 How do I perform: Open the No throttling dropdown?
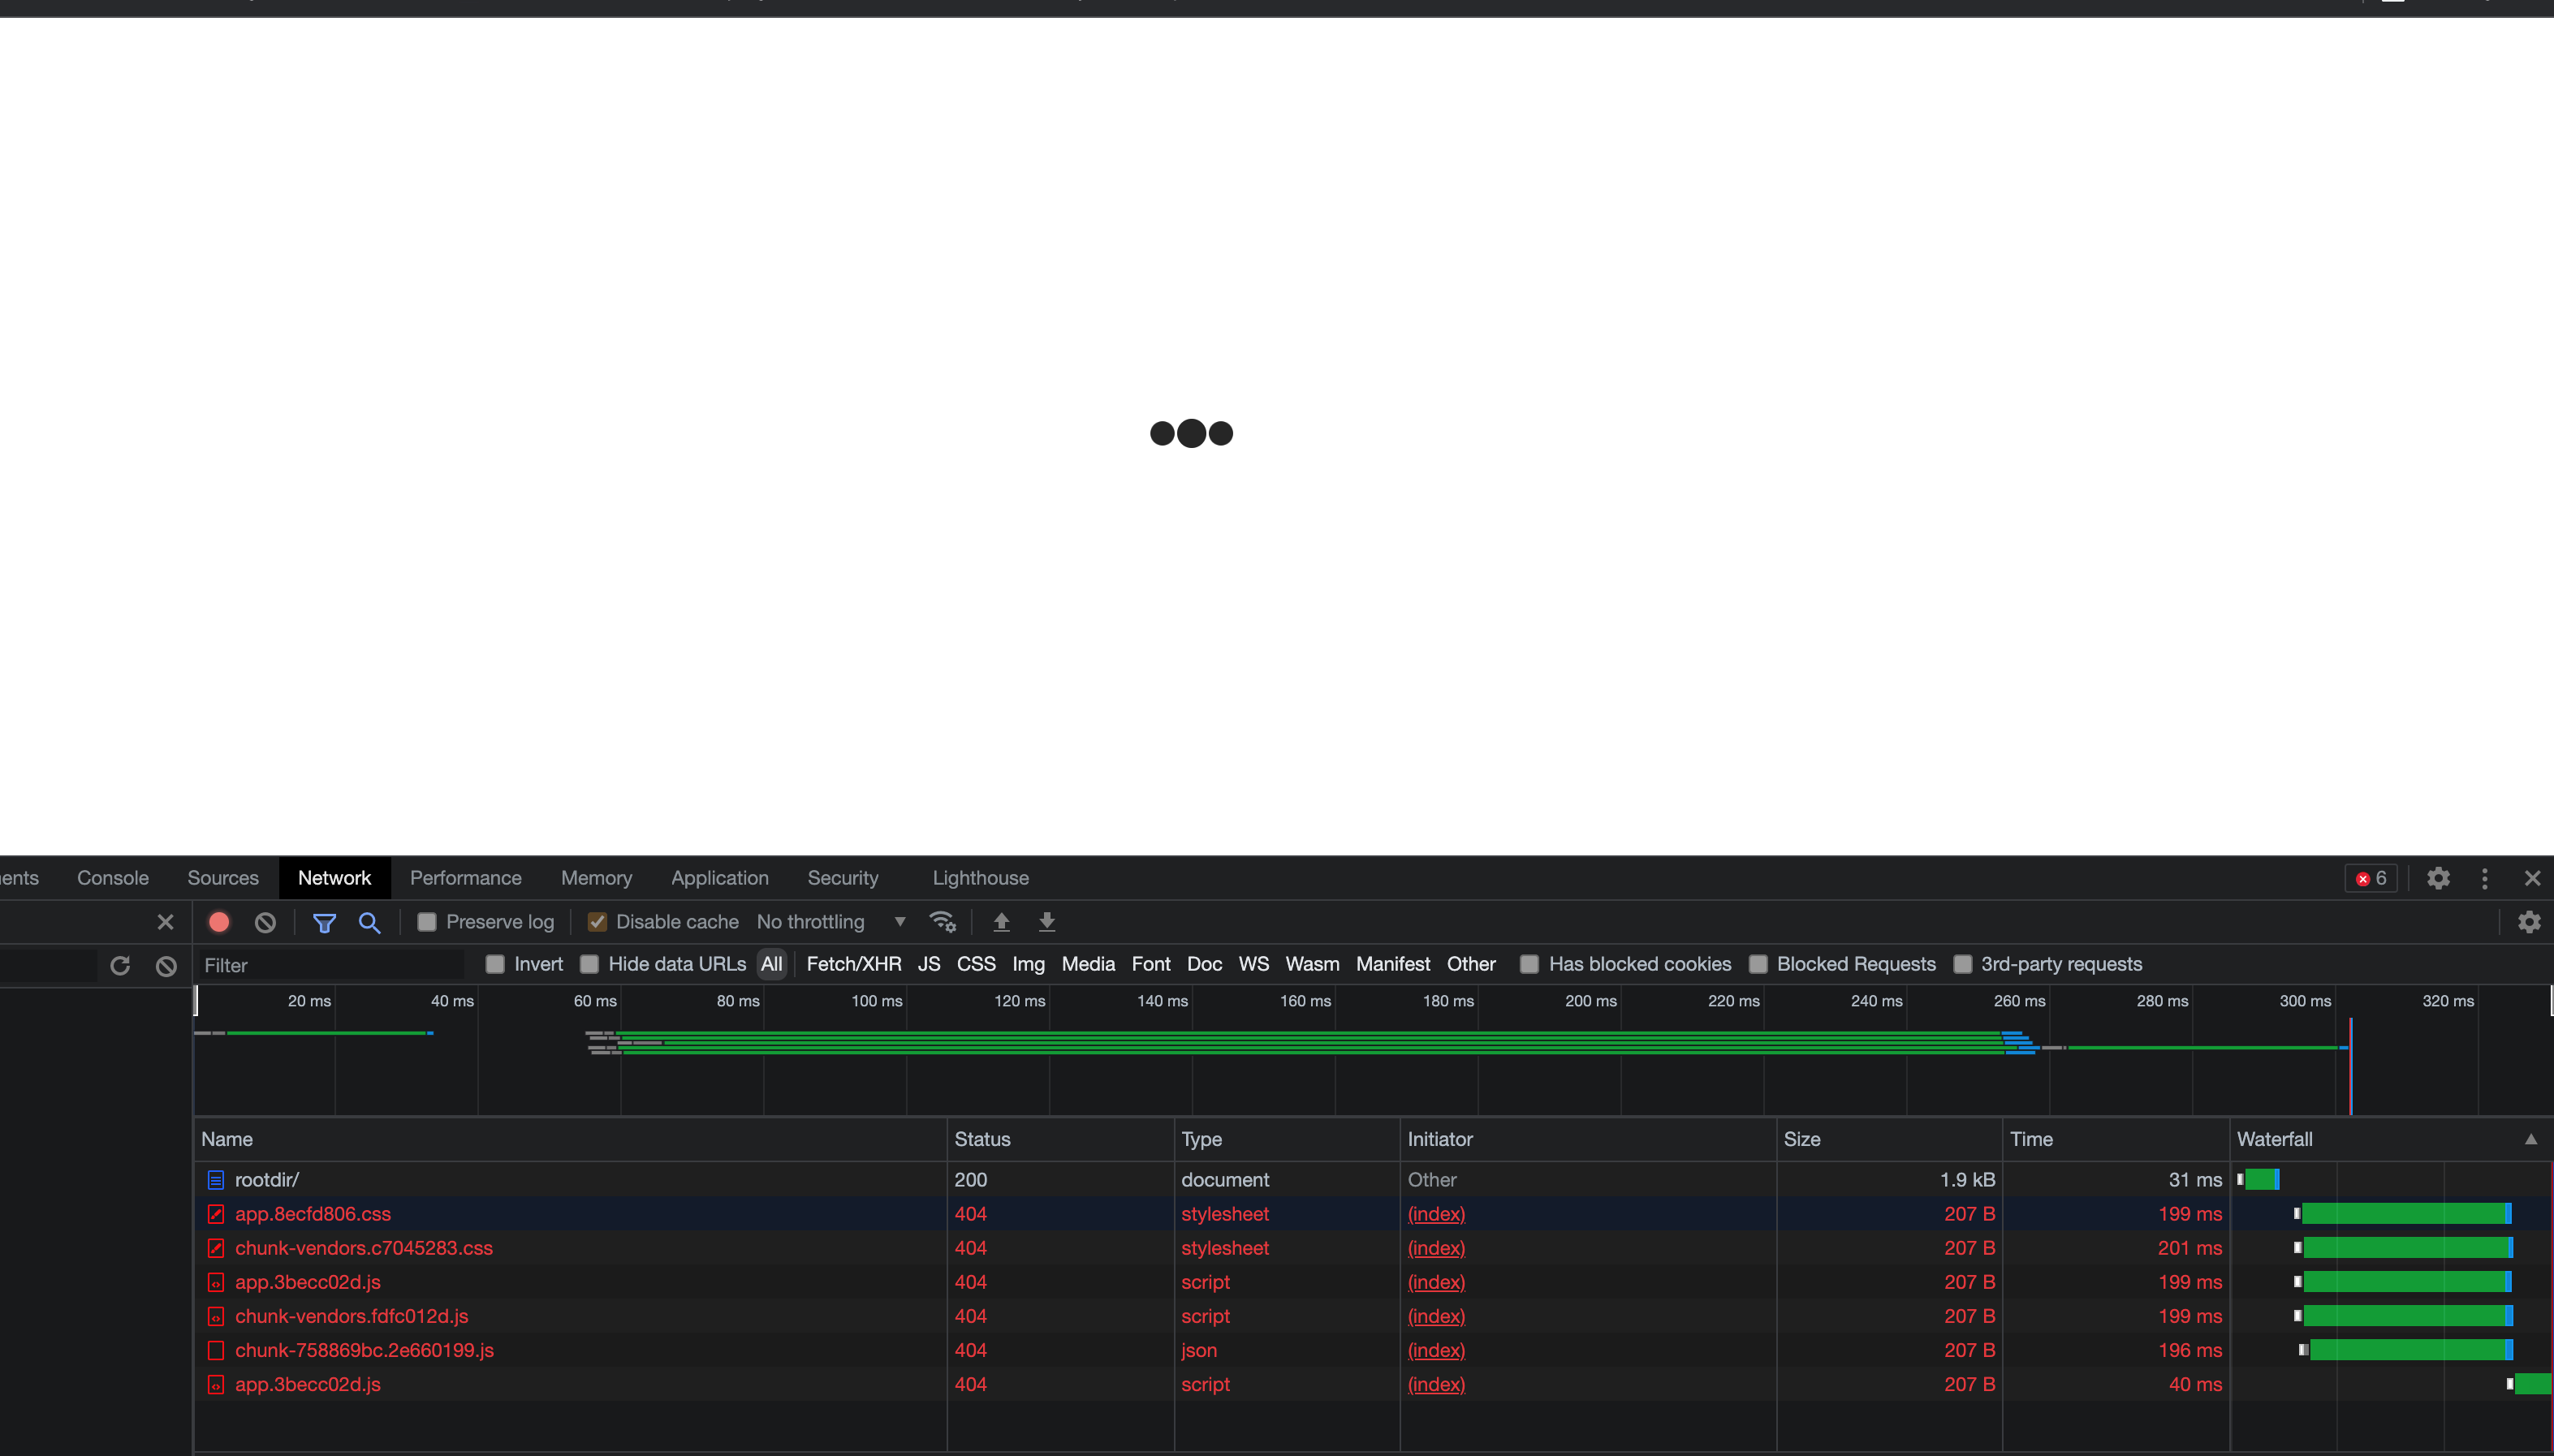[830, 921]
